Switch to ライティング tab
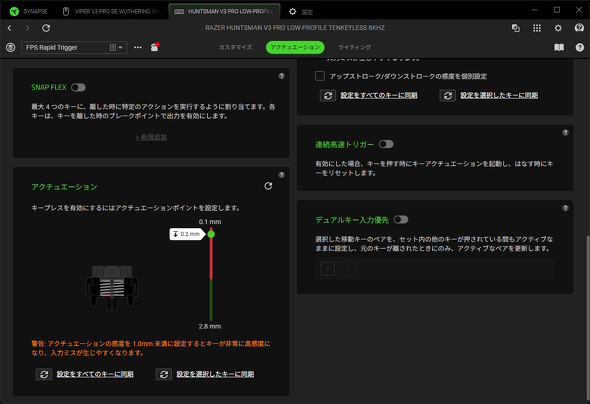 pos(354,47)
